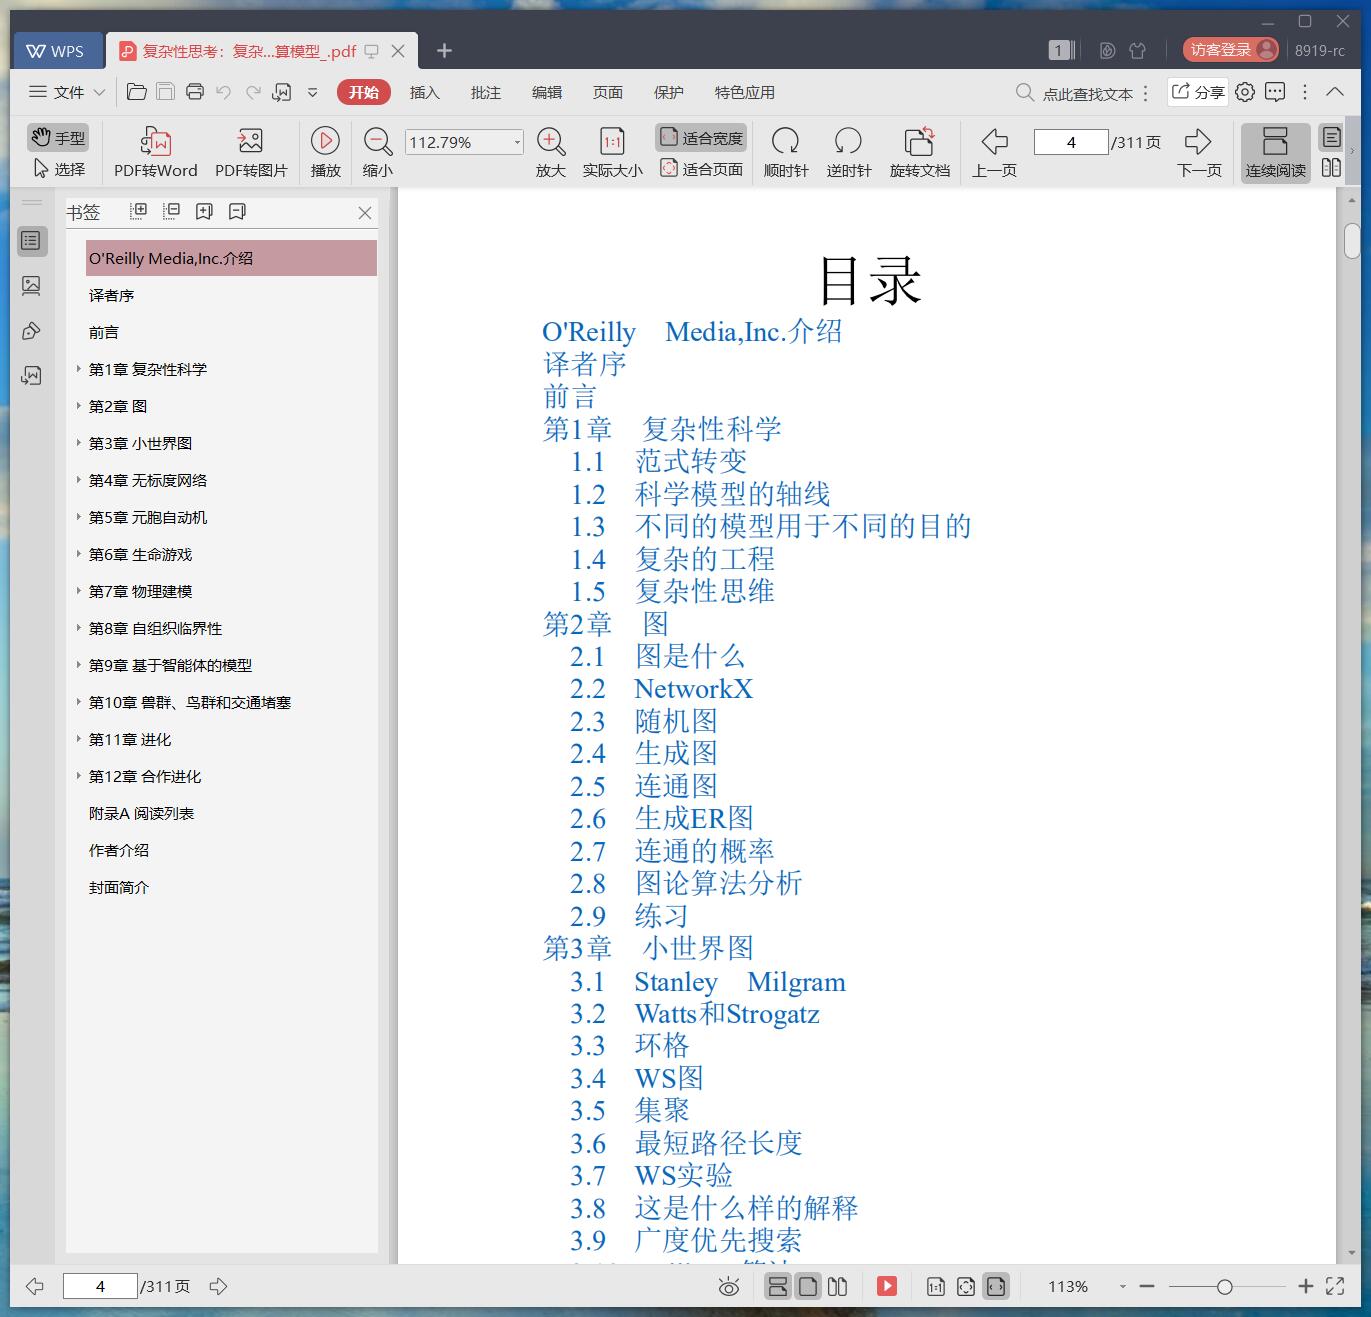Viewport: 1371px width, 1317px height.
Task: Click 访客登录 login button
Action: tap(1230, 50)
